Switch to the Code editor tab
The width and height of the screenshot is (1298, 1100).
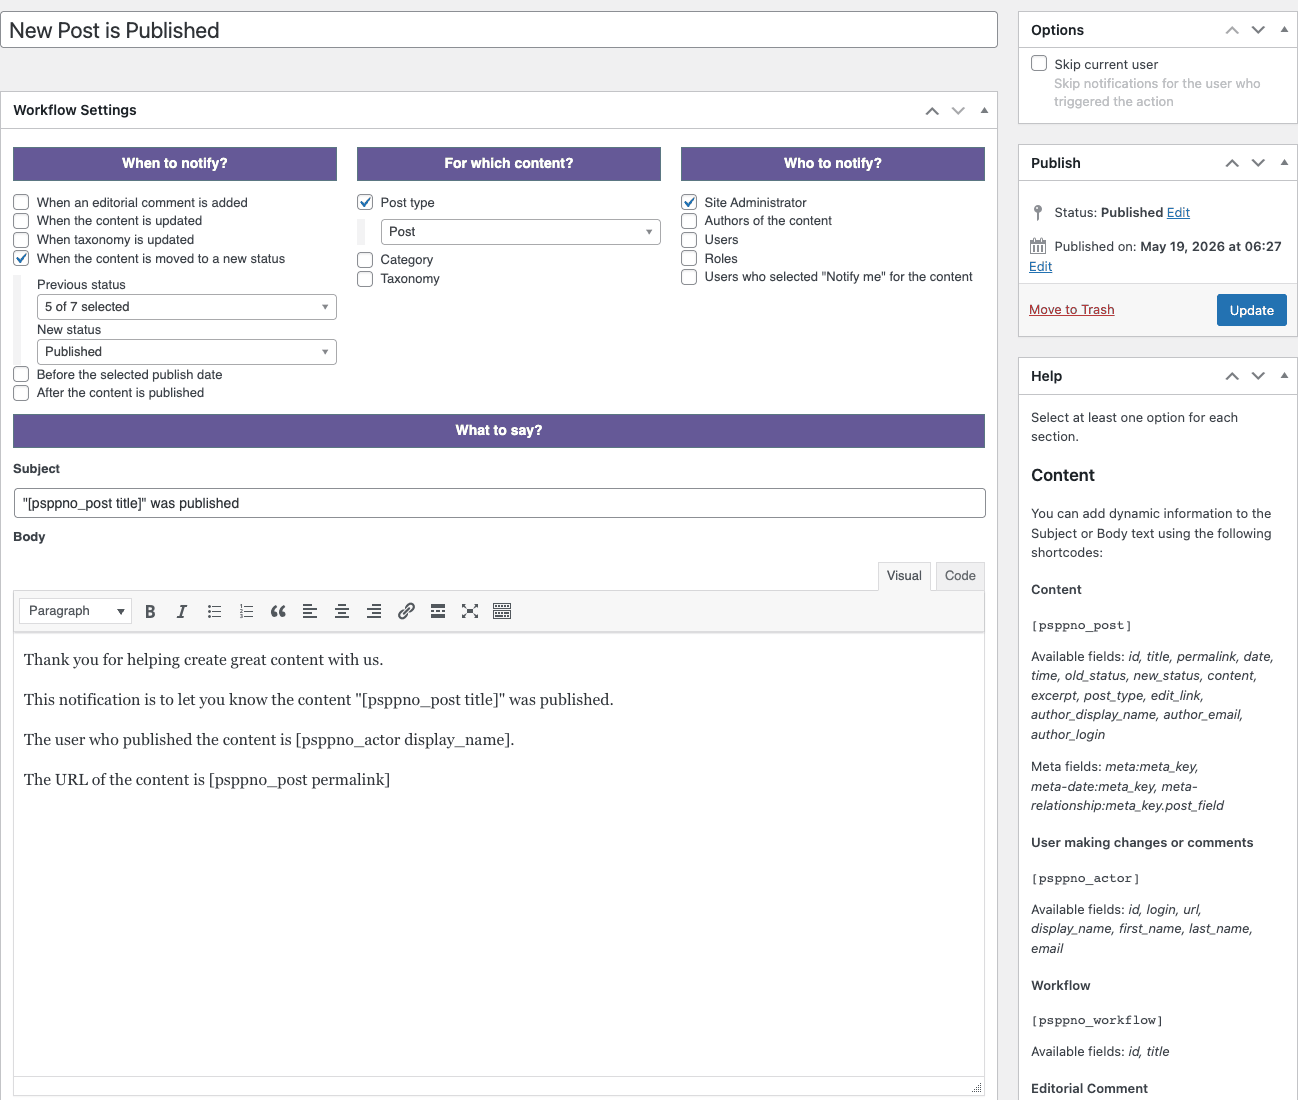click(960, 576)
